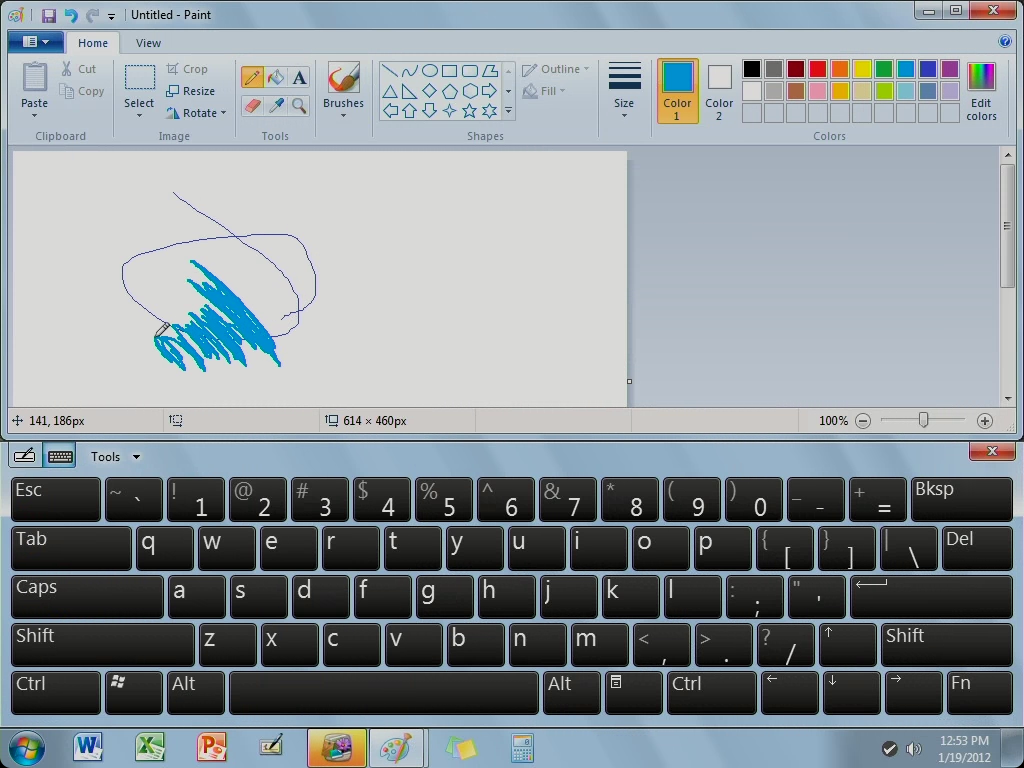Select the Pencil tool
The height and width of the screenshot is (768, 1024).
click(x=252, y=78)
